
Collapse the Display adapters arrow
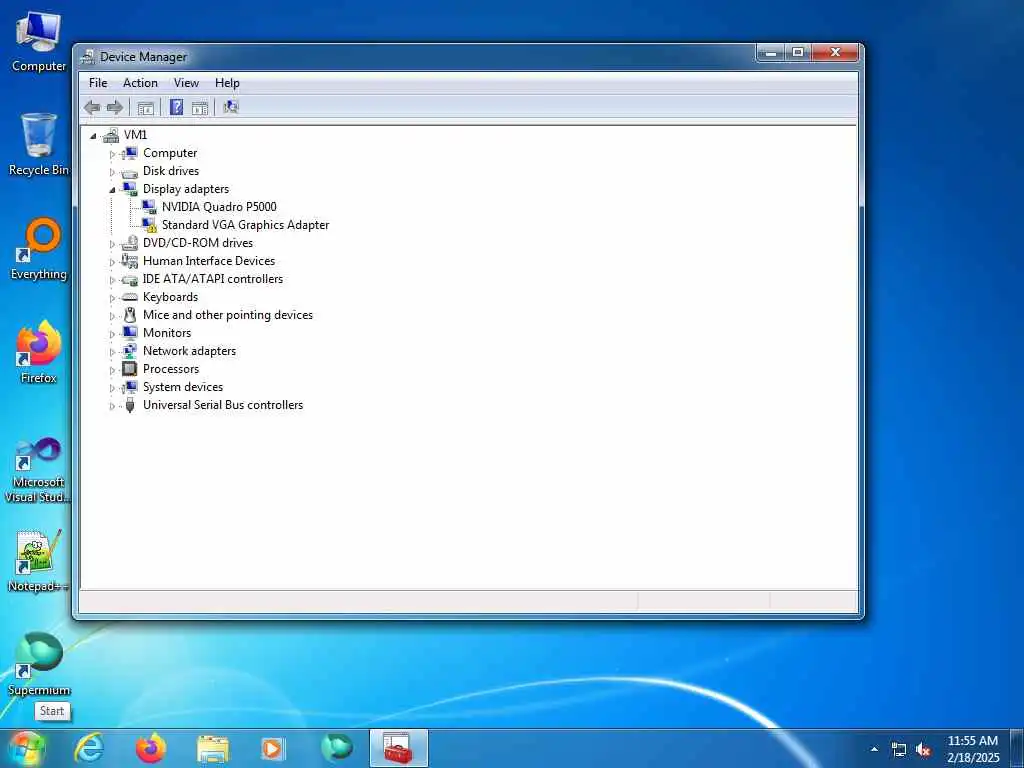tap(112, 190)
